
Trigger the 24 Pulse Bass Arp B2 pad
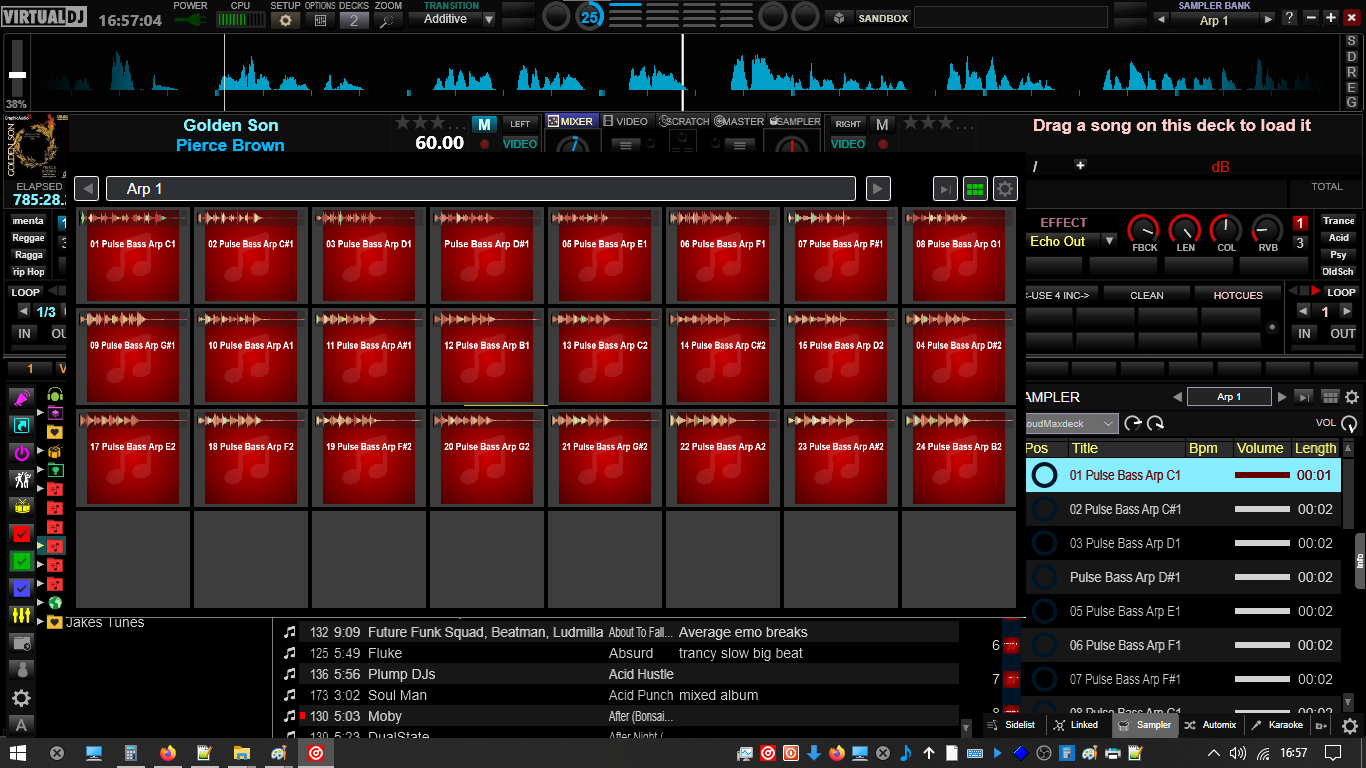pos(958,458)
